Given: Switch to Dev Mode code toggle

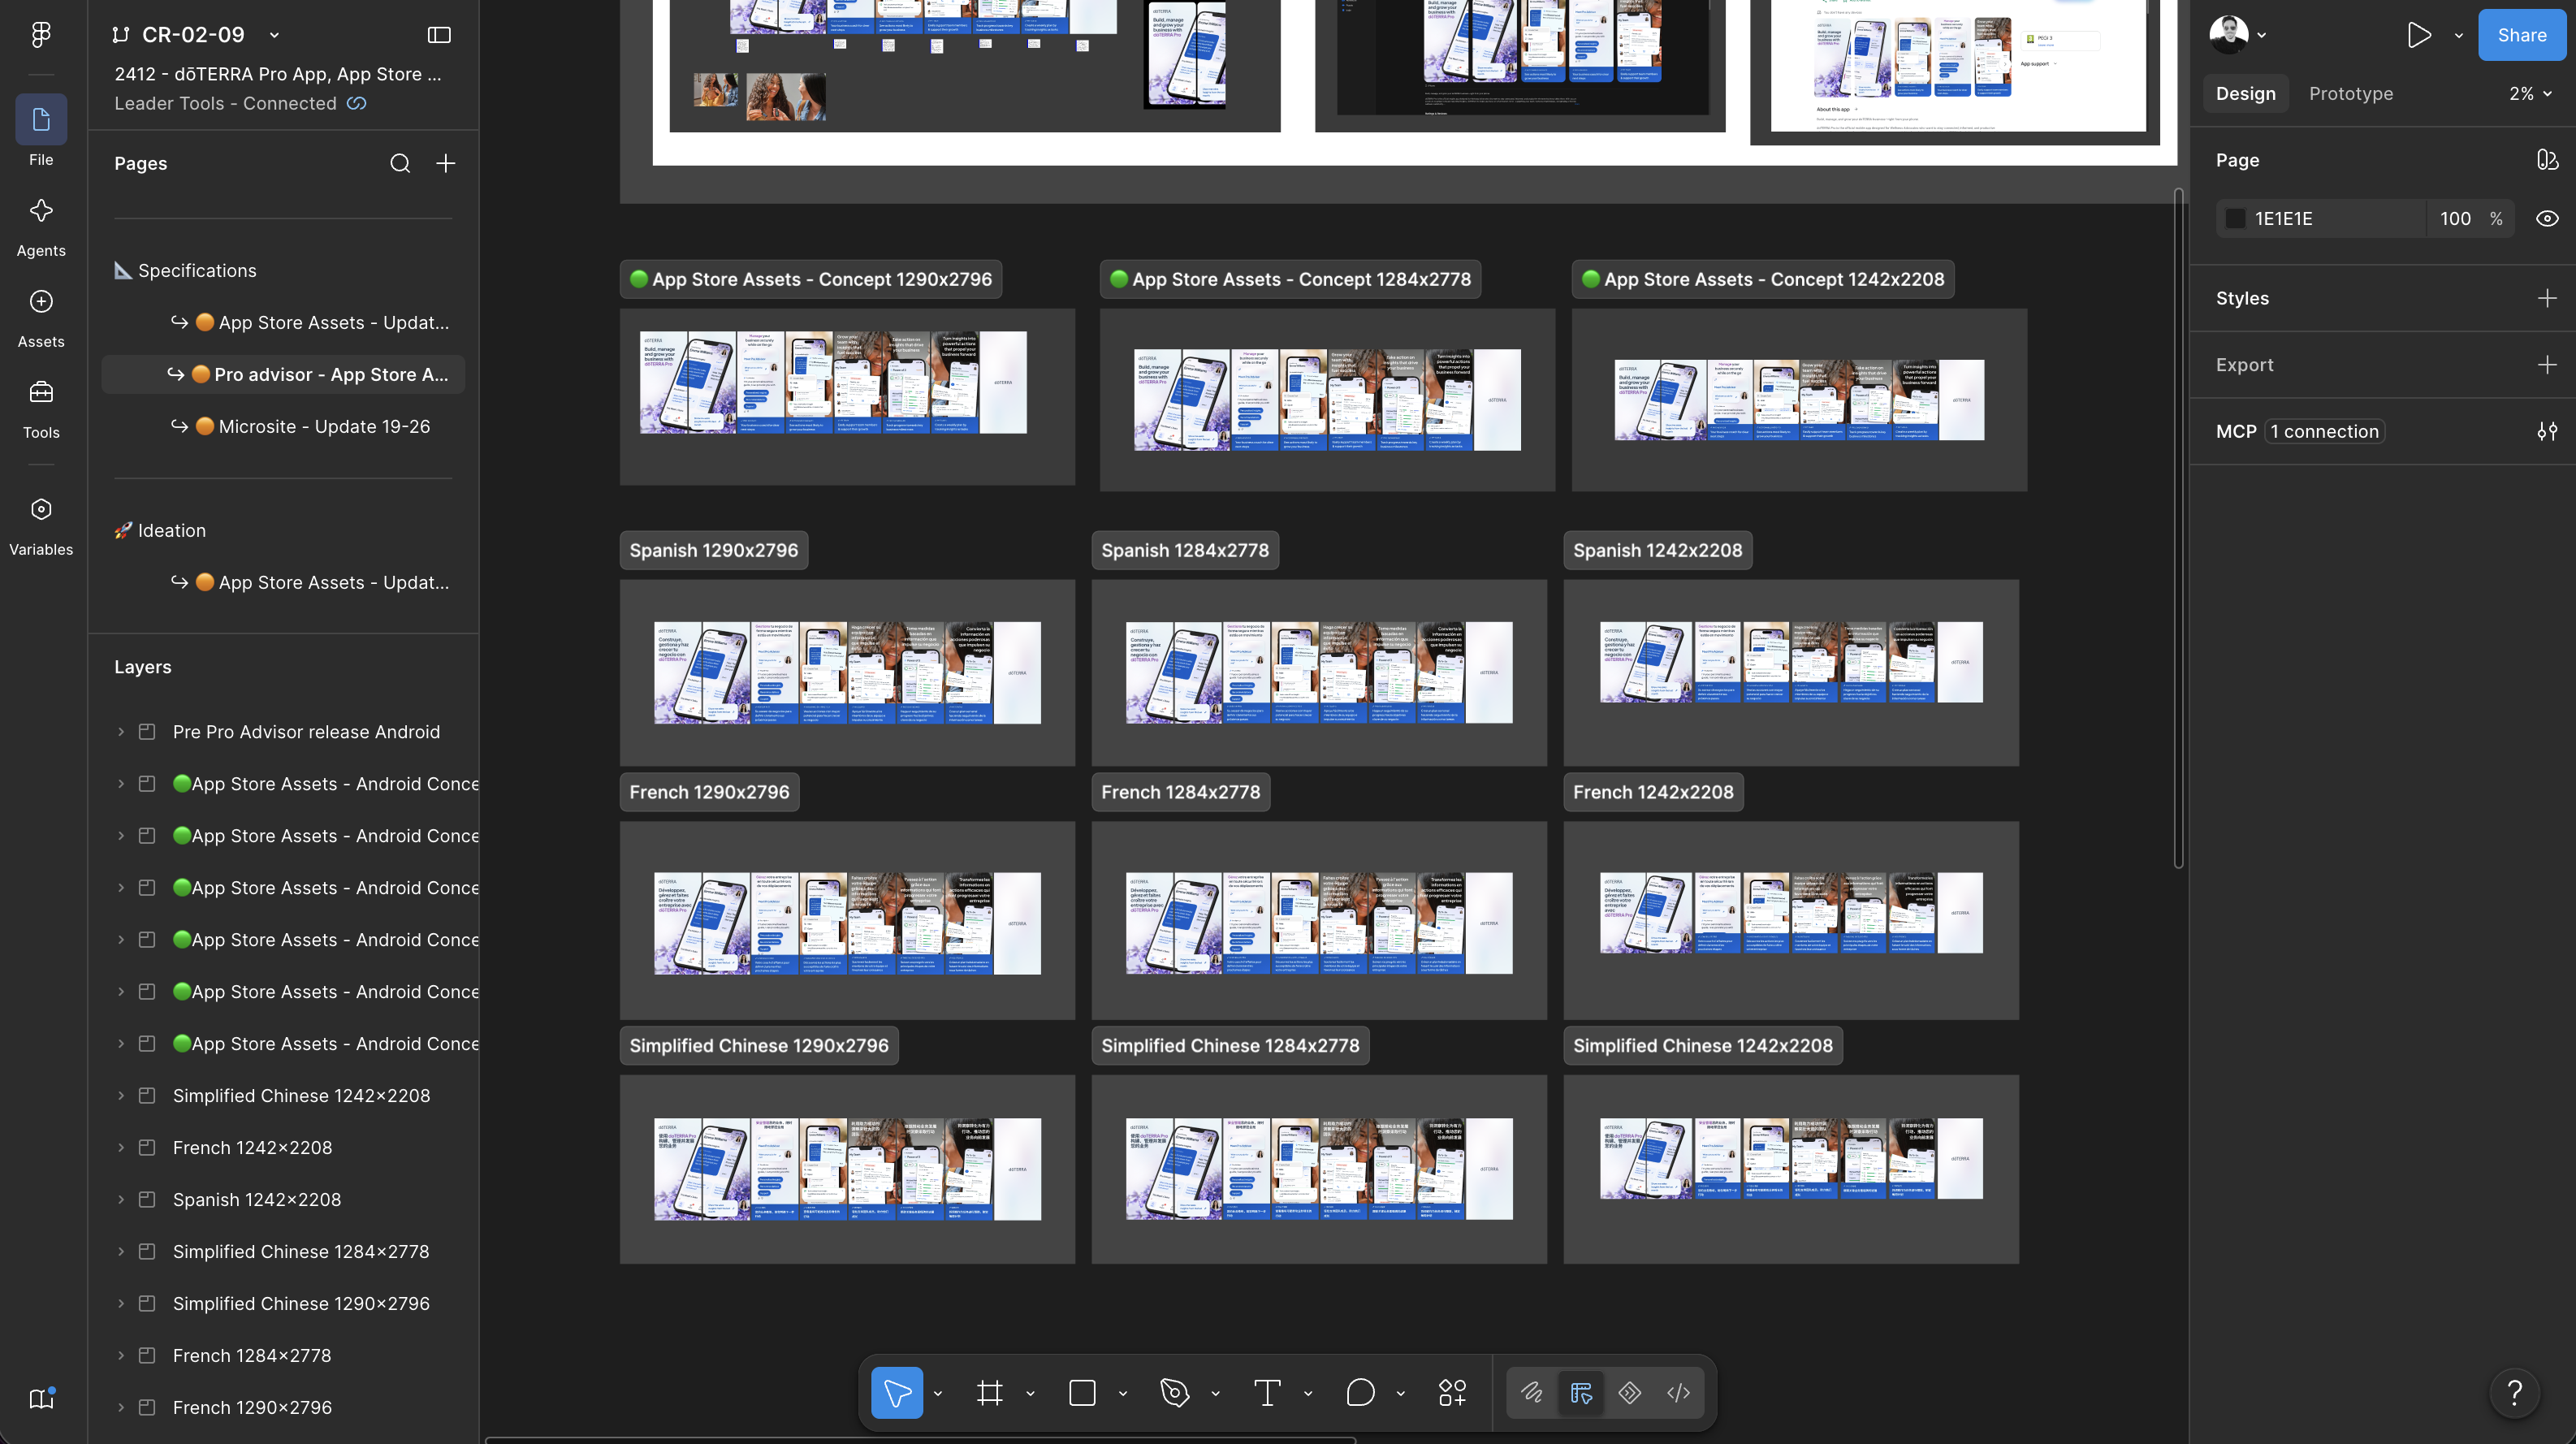Looking at the screenshot, I should pyautogui.click(x=1678, y=1392).
